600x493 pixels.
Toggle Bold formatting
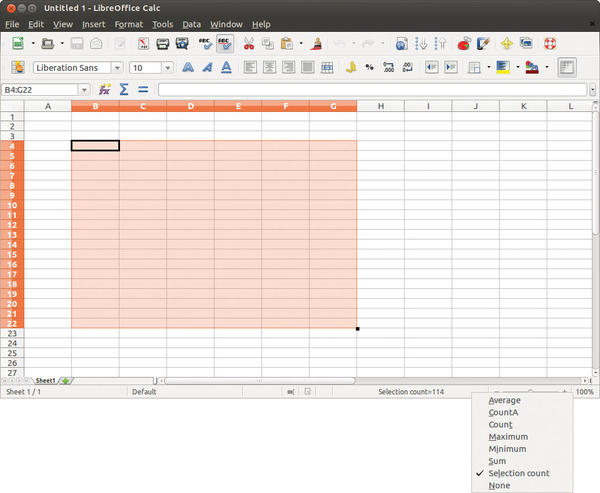click(x=188, y=67)
